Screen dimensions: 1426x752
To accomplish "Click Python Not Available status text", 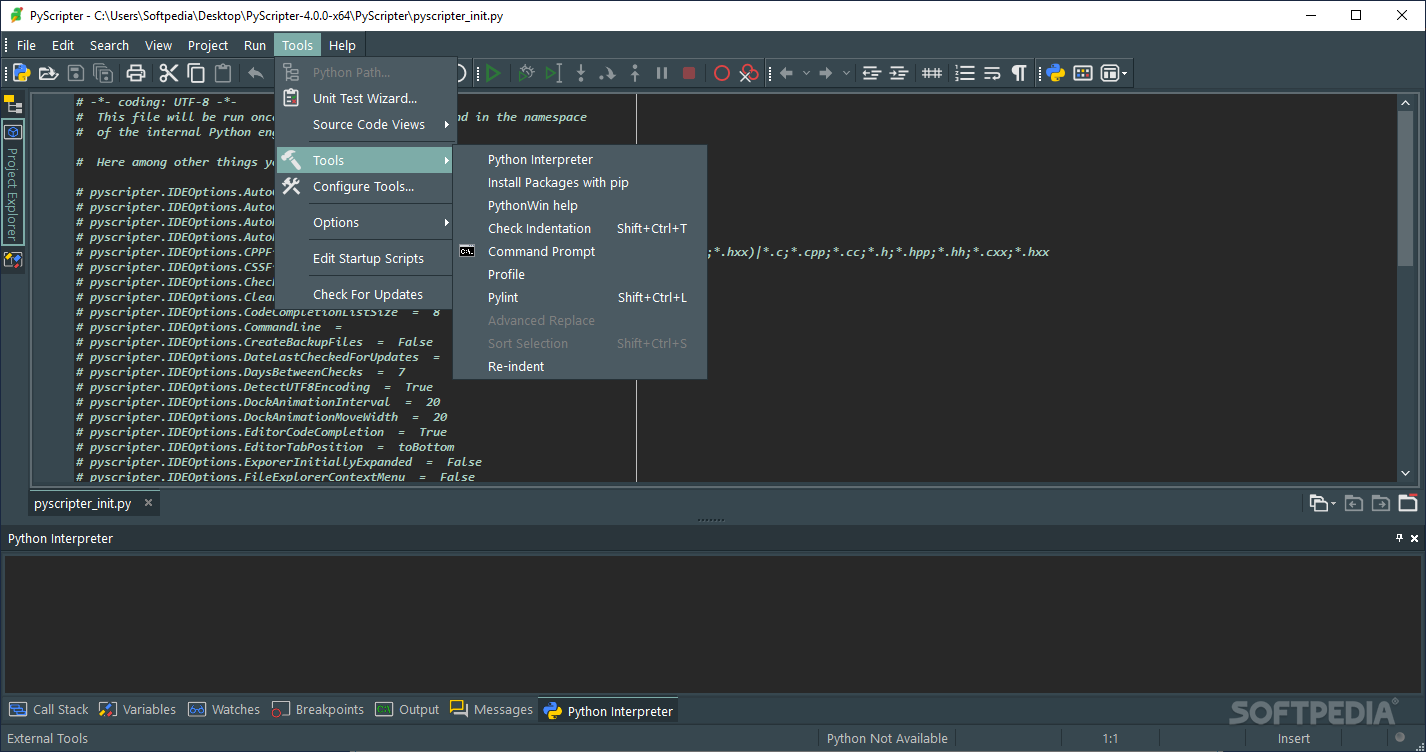I will 887,738.
